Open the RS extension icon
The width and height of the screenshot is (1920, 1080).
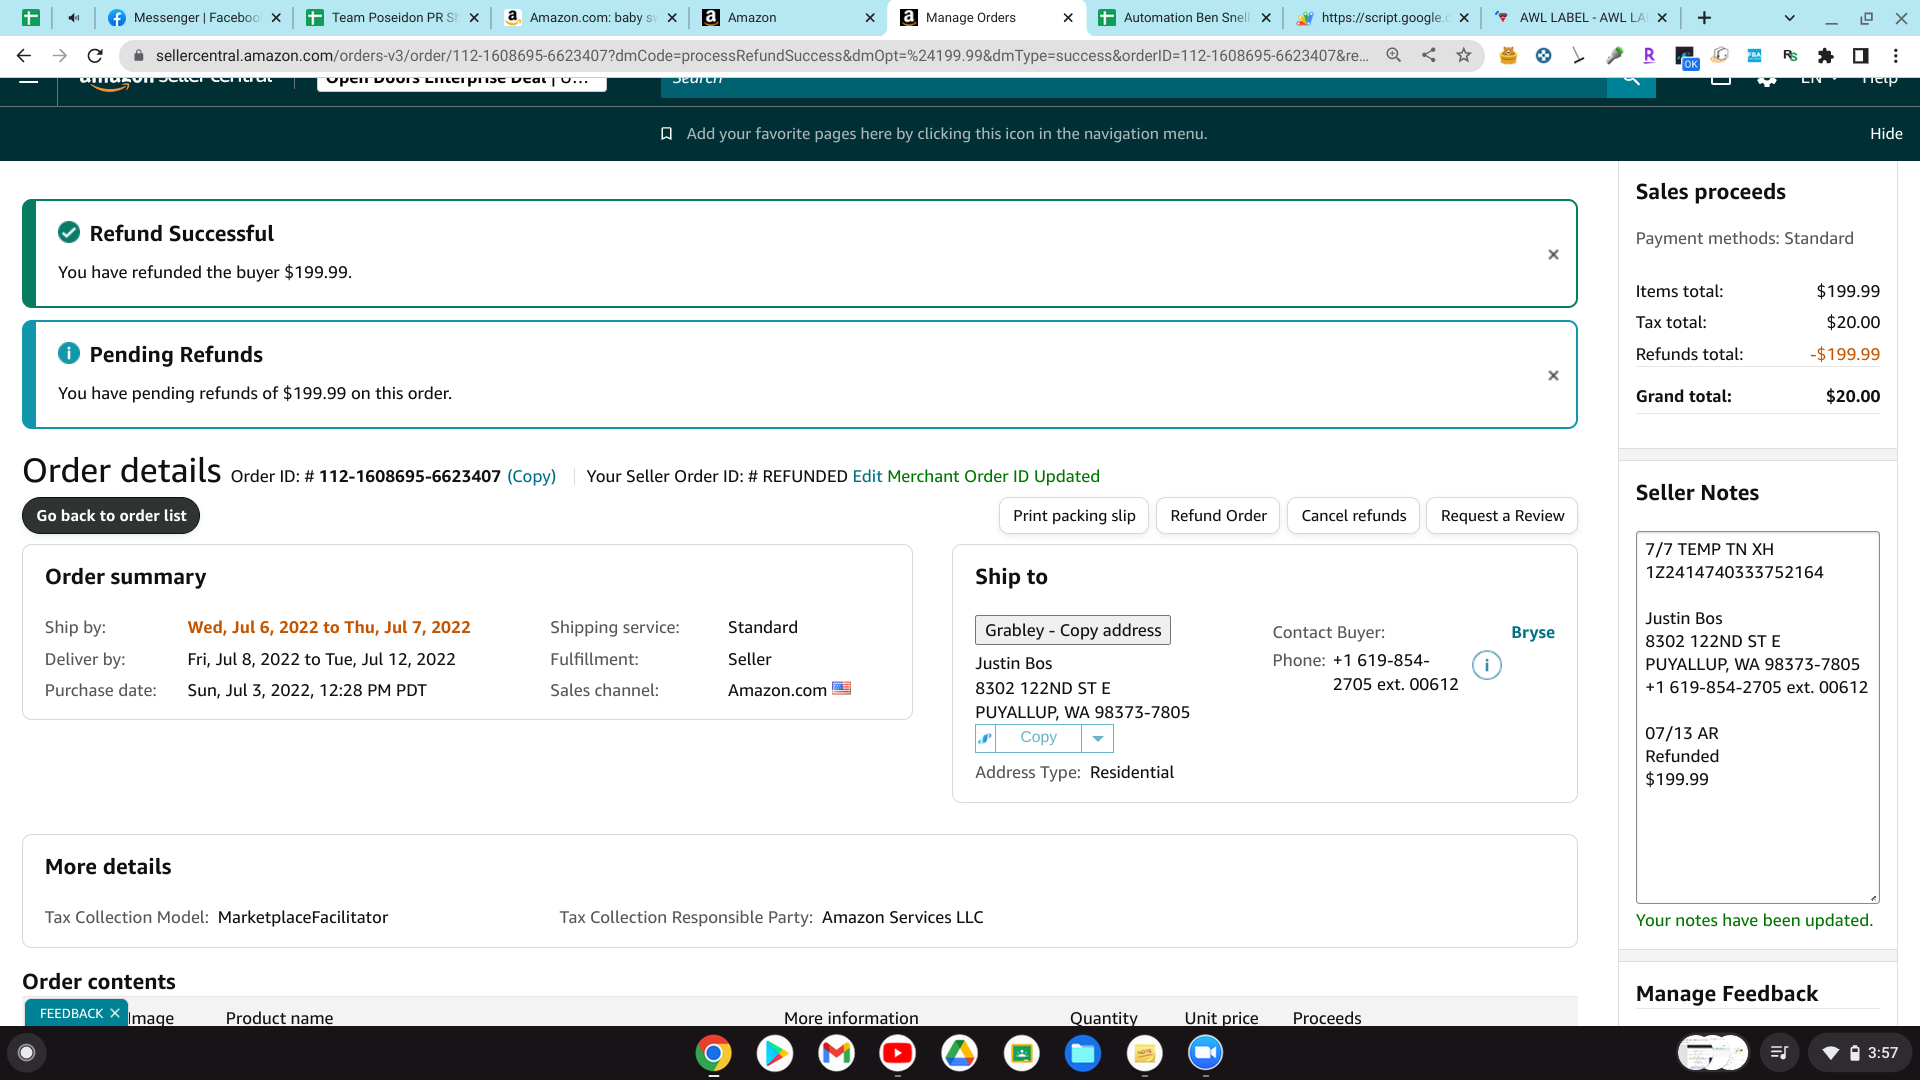pyautogui.click(x=1790, y=56)
